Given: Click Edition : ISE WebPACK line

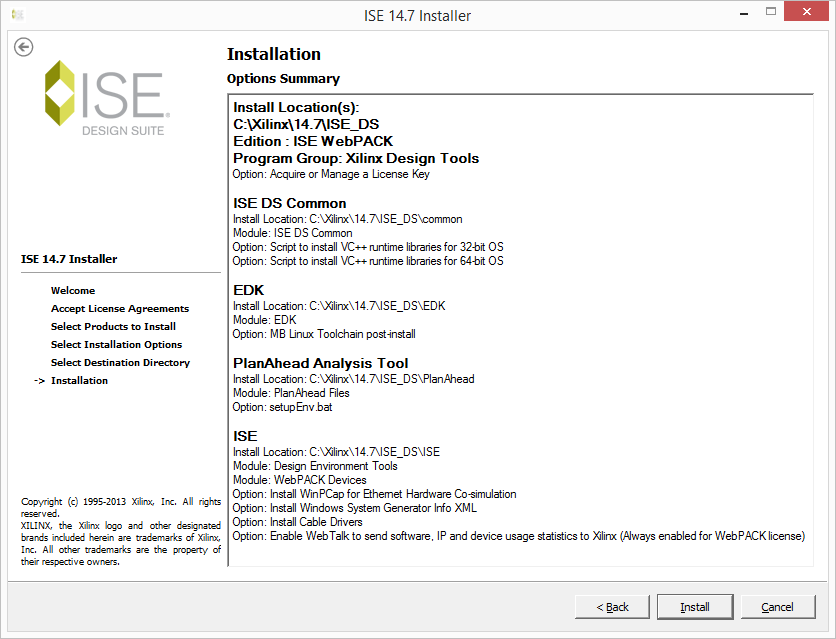Looking at the screenshot, I should (313, 142).
